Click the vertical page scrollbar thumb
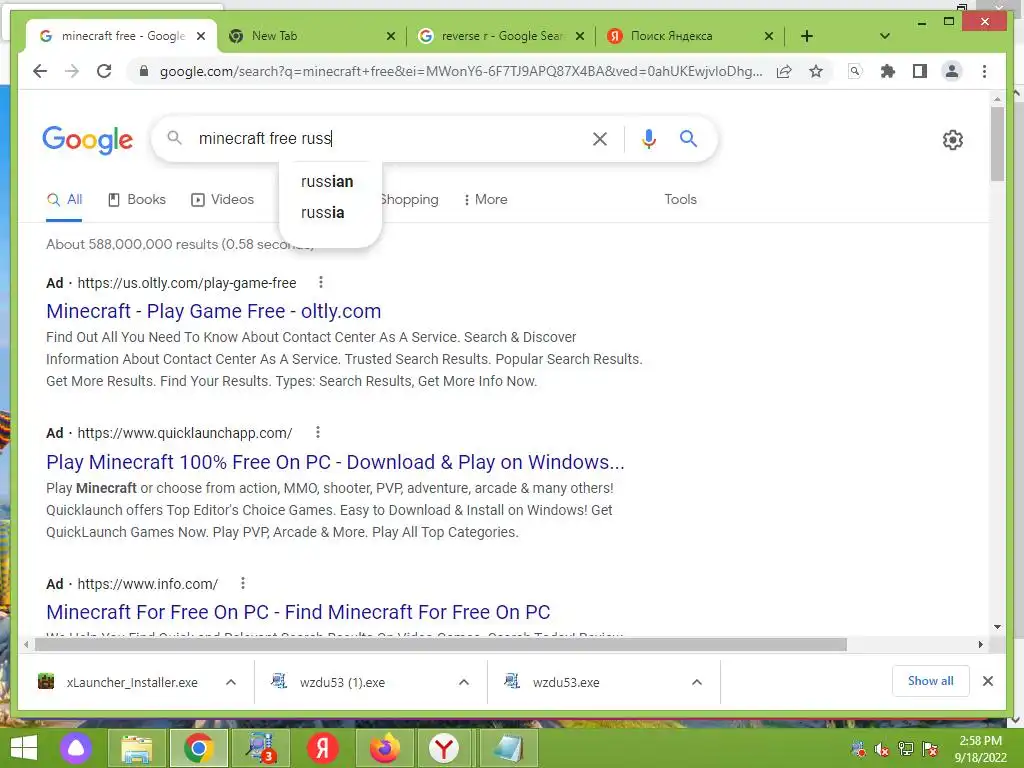Viewport: 1024px width, 768px height. tap(997, 144)
